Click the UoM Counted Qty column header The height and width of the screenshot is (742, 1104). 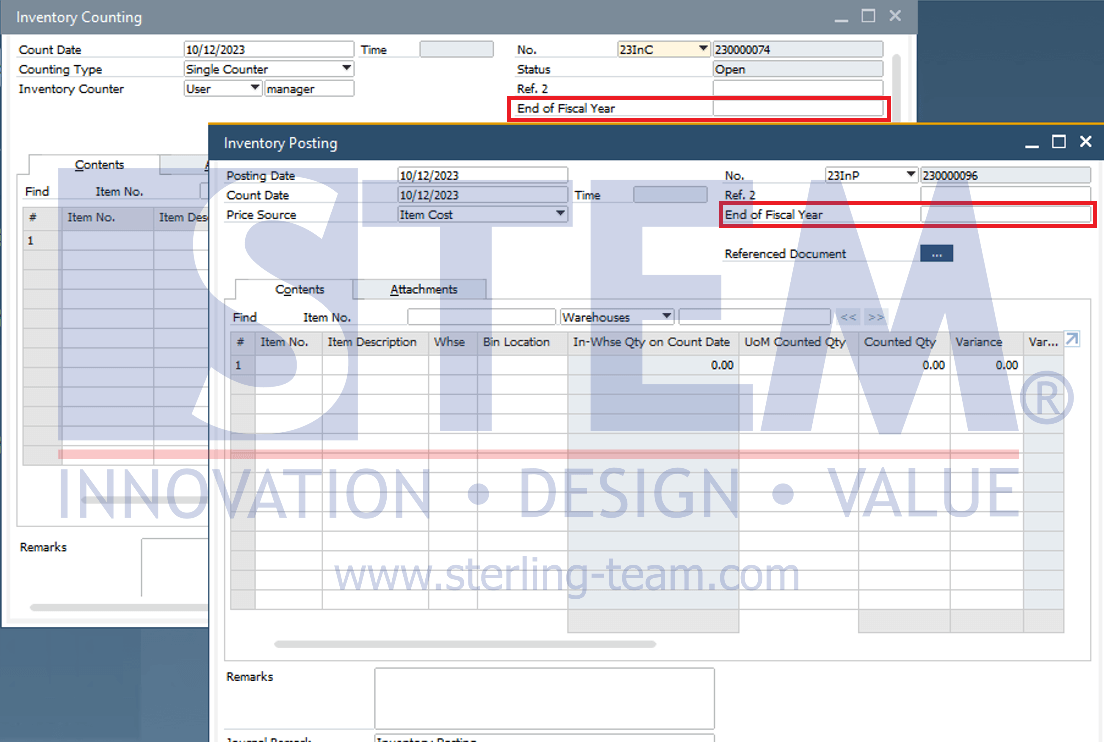[798, 342]
